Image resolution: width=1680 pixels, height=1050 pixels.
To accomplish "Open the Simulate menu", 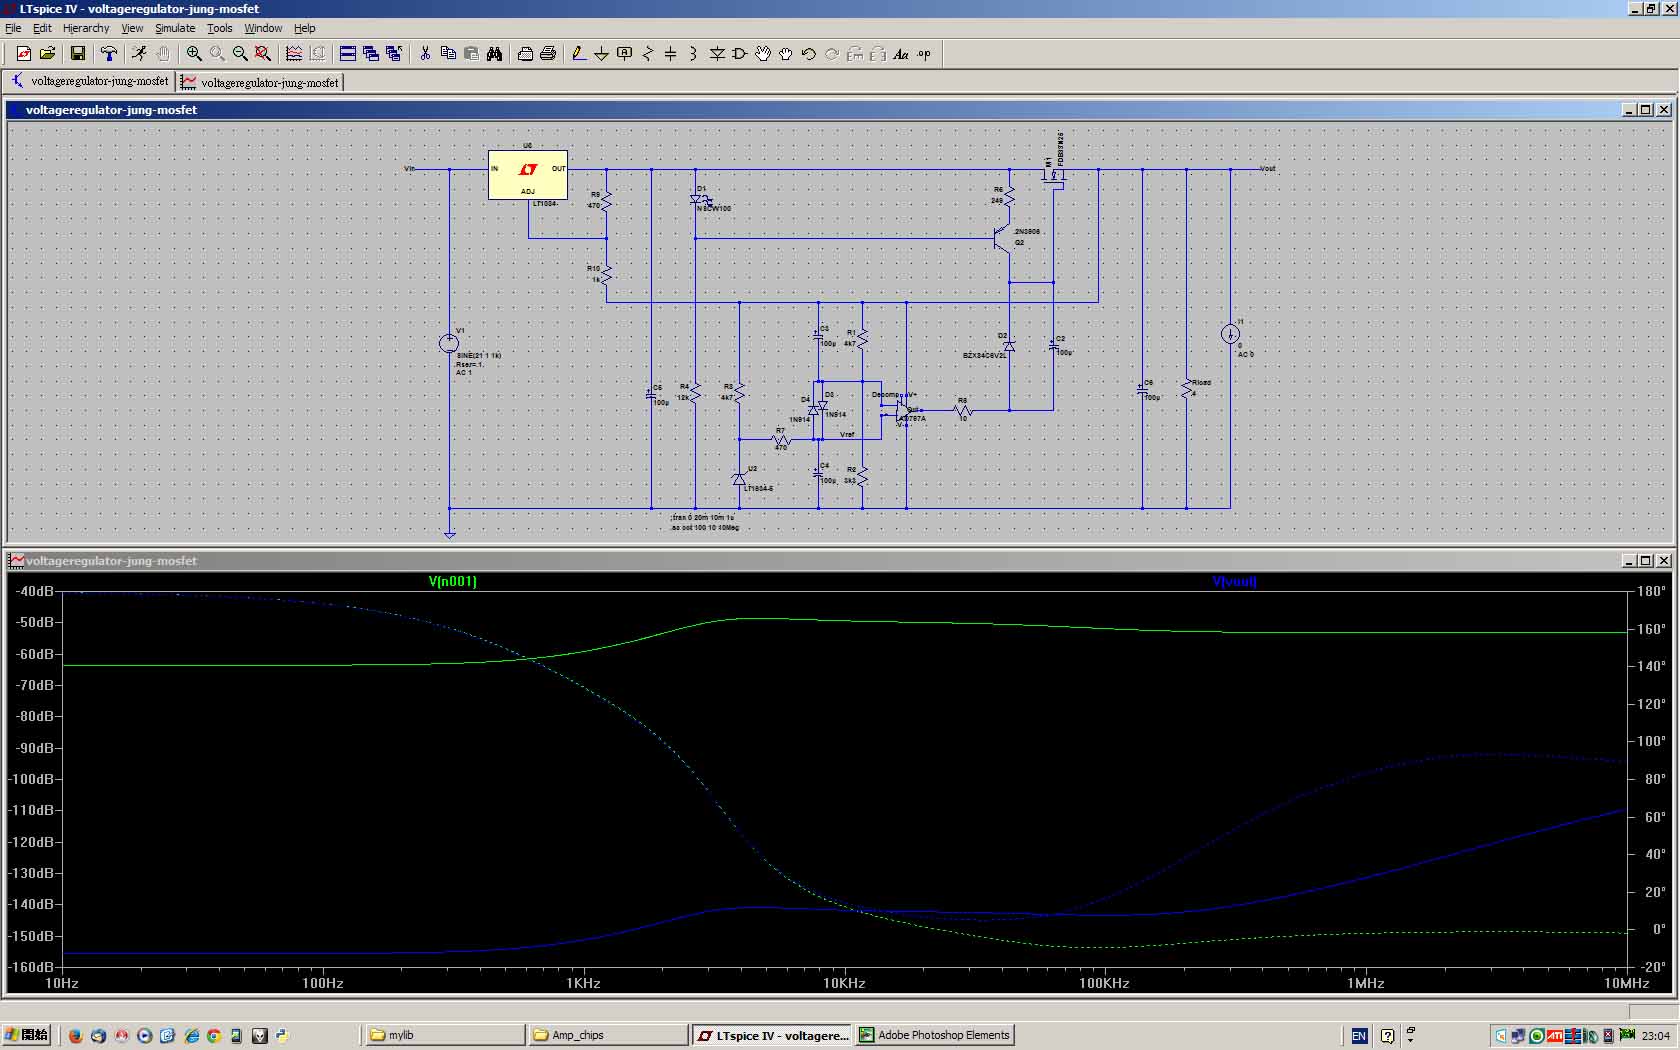I will click(175, 28).
